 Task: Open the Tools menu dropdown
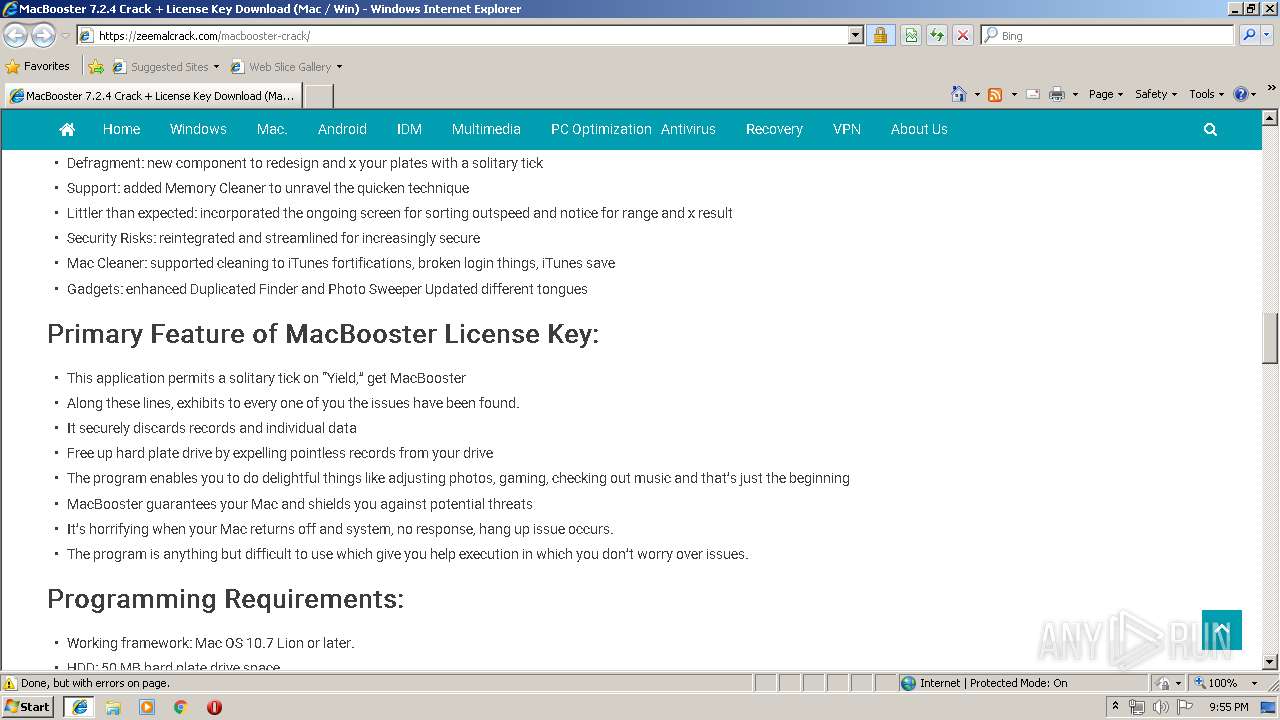(x=1206, y=94)
